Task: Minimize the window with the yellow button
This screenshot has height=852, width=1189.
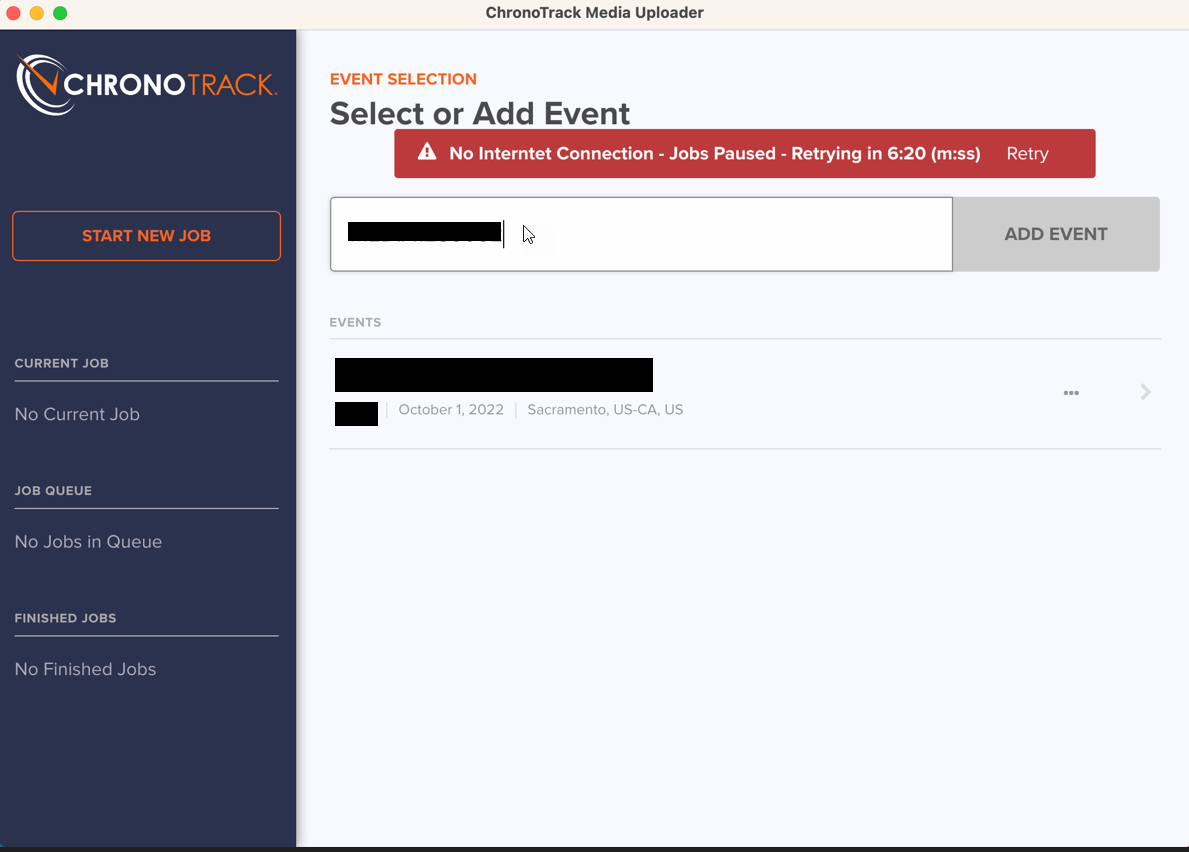Action: coord(36,13)
